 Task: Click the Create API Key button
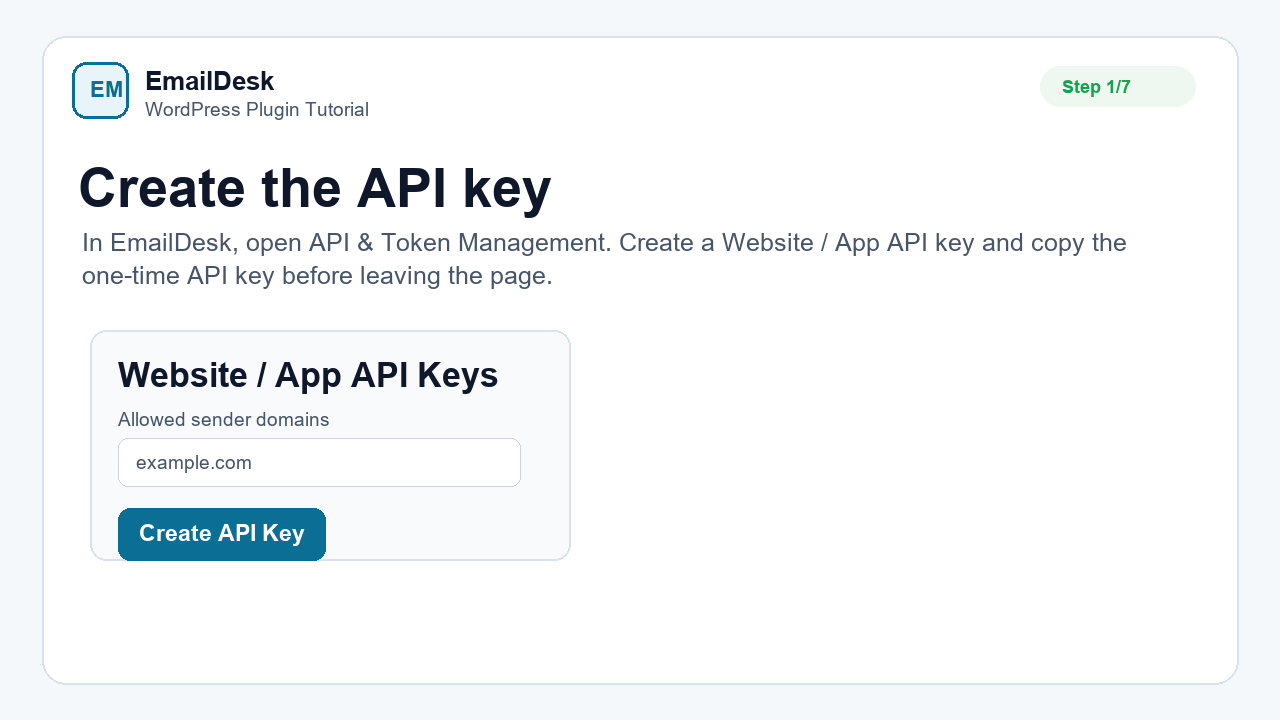222,534
